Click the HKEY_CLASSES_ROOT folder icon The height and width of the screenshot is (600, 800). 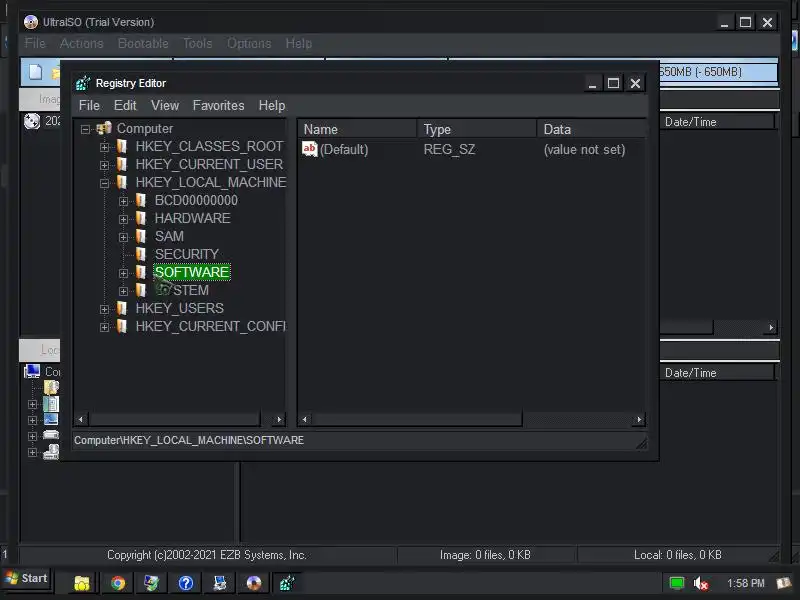121,146
